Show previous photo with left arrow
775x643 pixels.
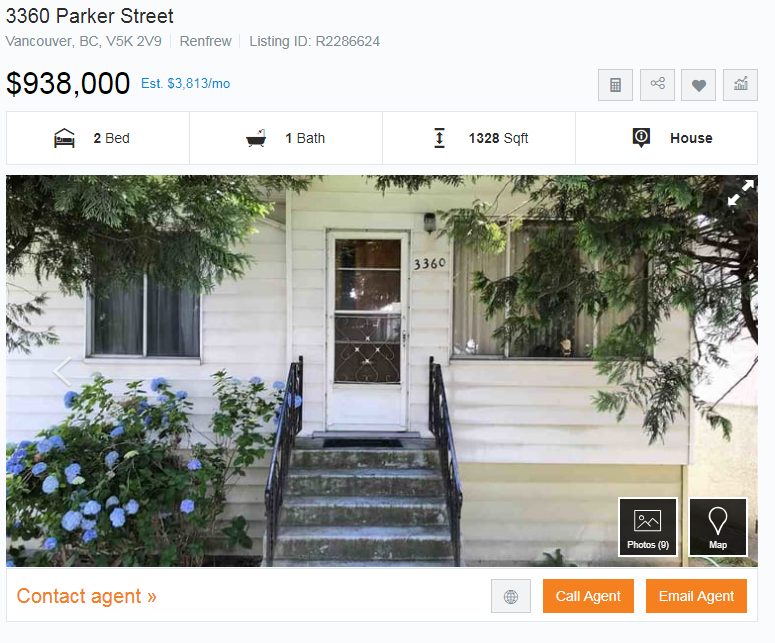[63, 371]
